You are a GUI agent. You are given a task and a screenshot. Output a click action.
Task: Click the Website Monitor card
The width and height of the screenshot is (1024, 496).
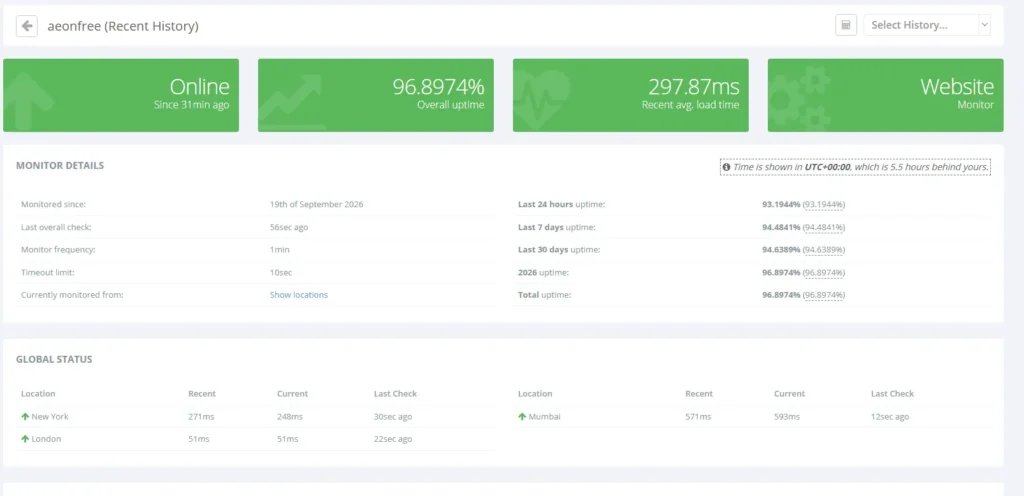coord(885,95)
